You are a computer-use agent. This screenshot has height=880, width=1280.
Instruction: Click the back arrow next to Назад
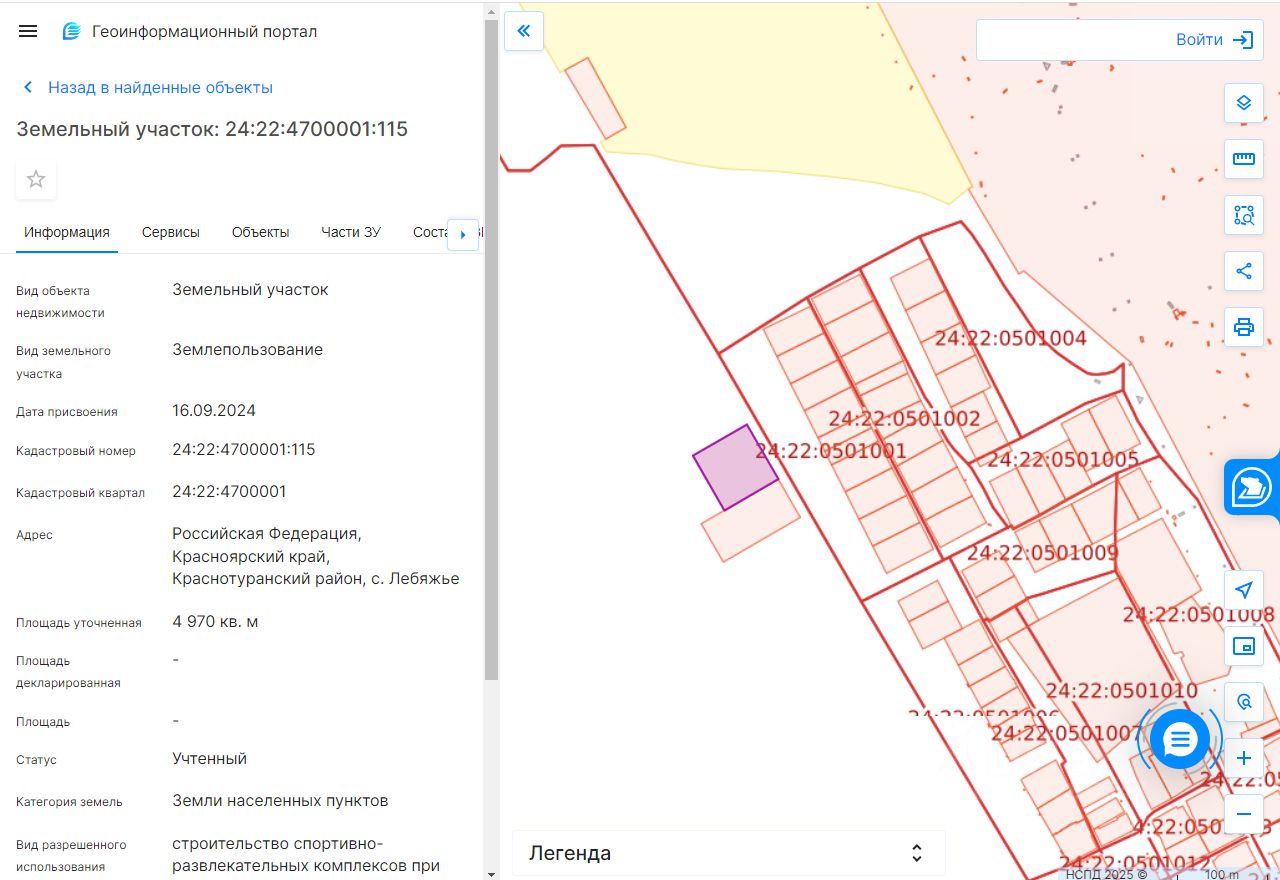28,88
